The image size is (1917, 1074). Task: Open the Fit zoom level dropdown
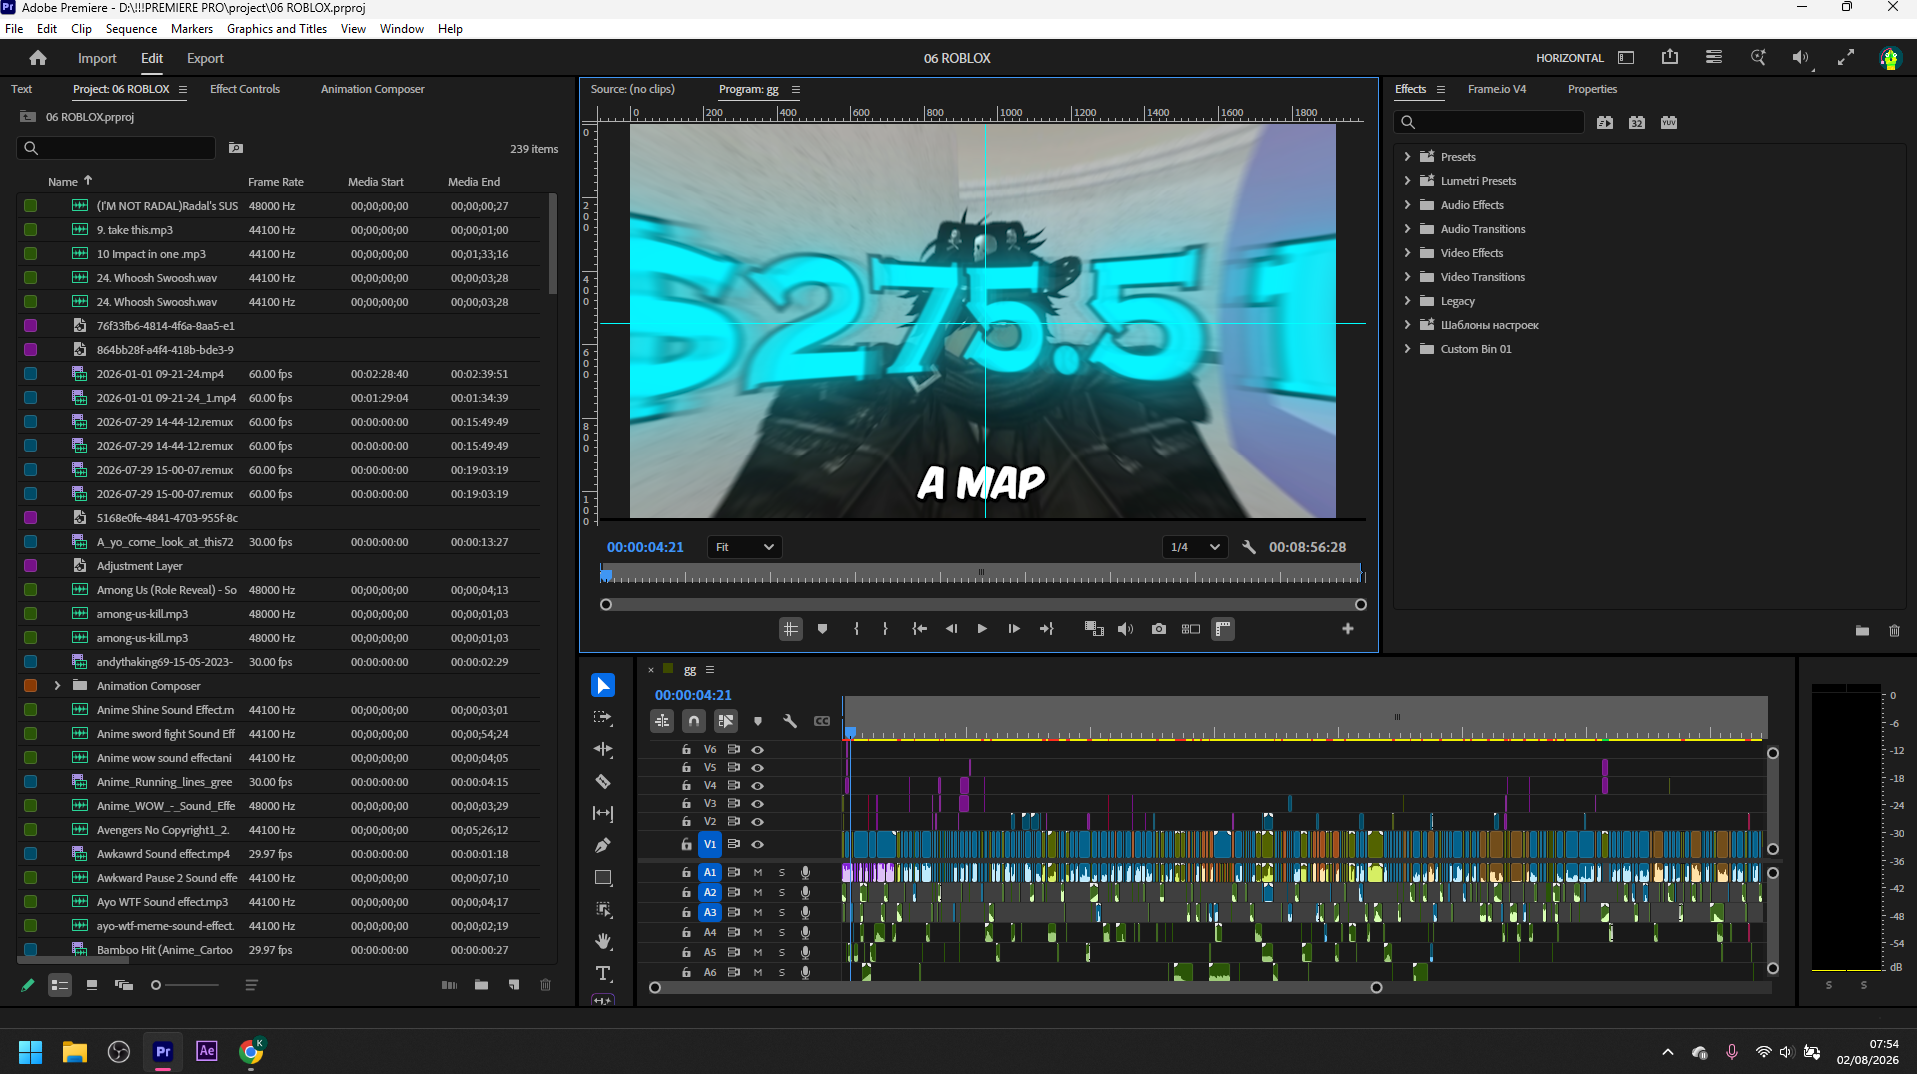pyautogui.click(x=744, y=547)
